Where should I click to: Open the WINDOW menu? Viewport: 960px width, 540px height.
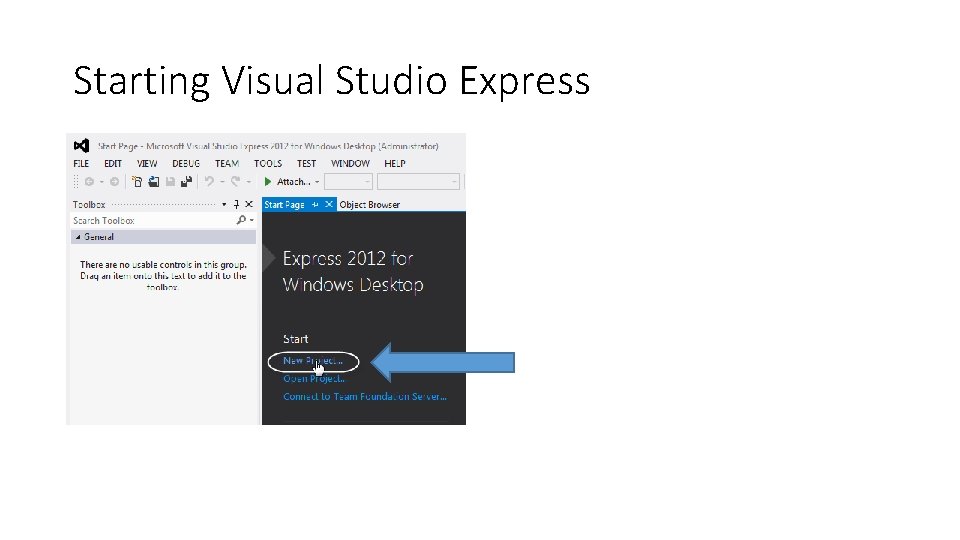[350, 163]
